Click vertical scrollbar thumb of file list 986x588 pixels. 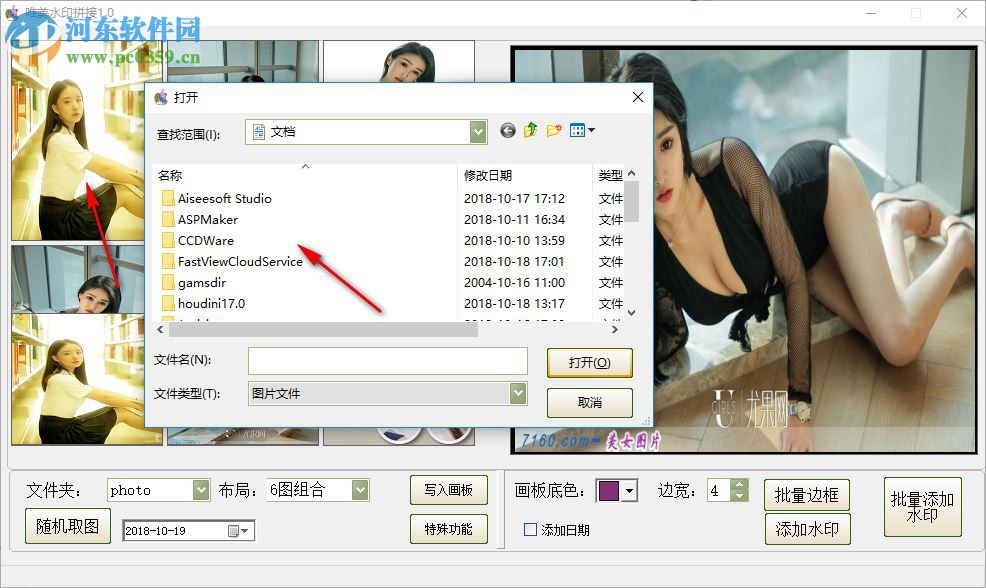631,201
